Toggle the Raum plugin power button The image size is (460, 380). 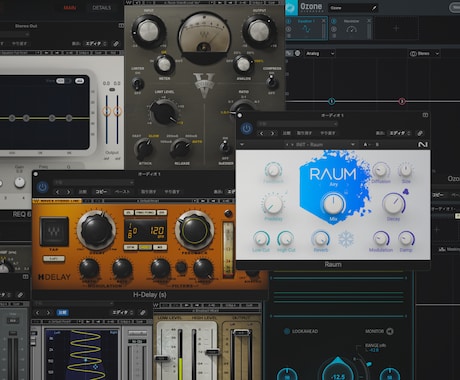pyautogui.click(x=247, y=129)
